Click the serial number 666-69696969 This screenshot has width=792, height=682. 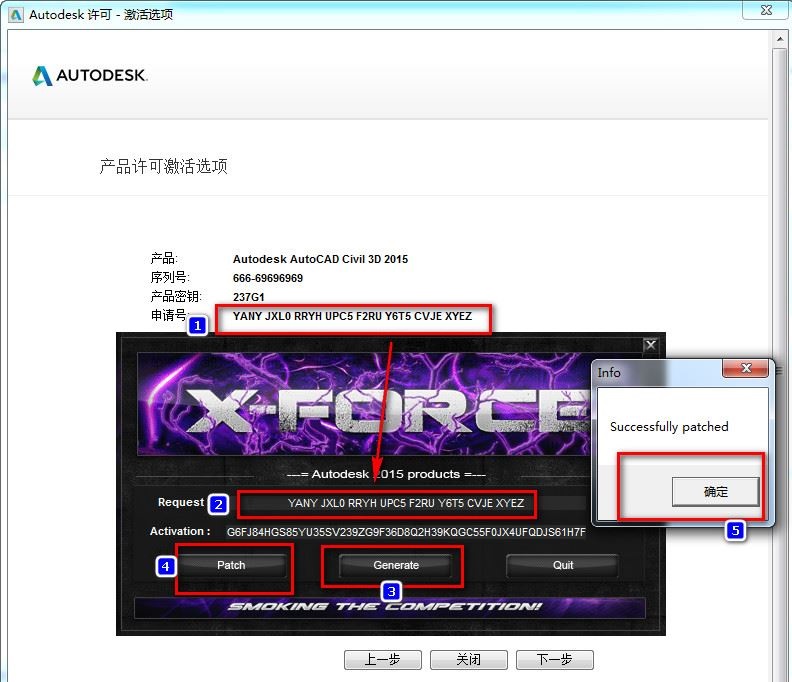268,278
